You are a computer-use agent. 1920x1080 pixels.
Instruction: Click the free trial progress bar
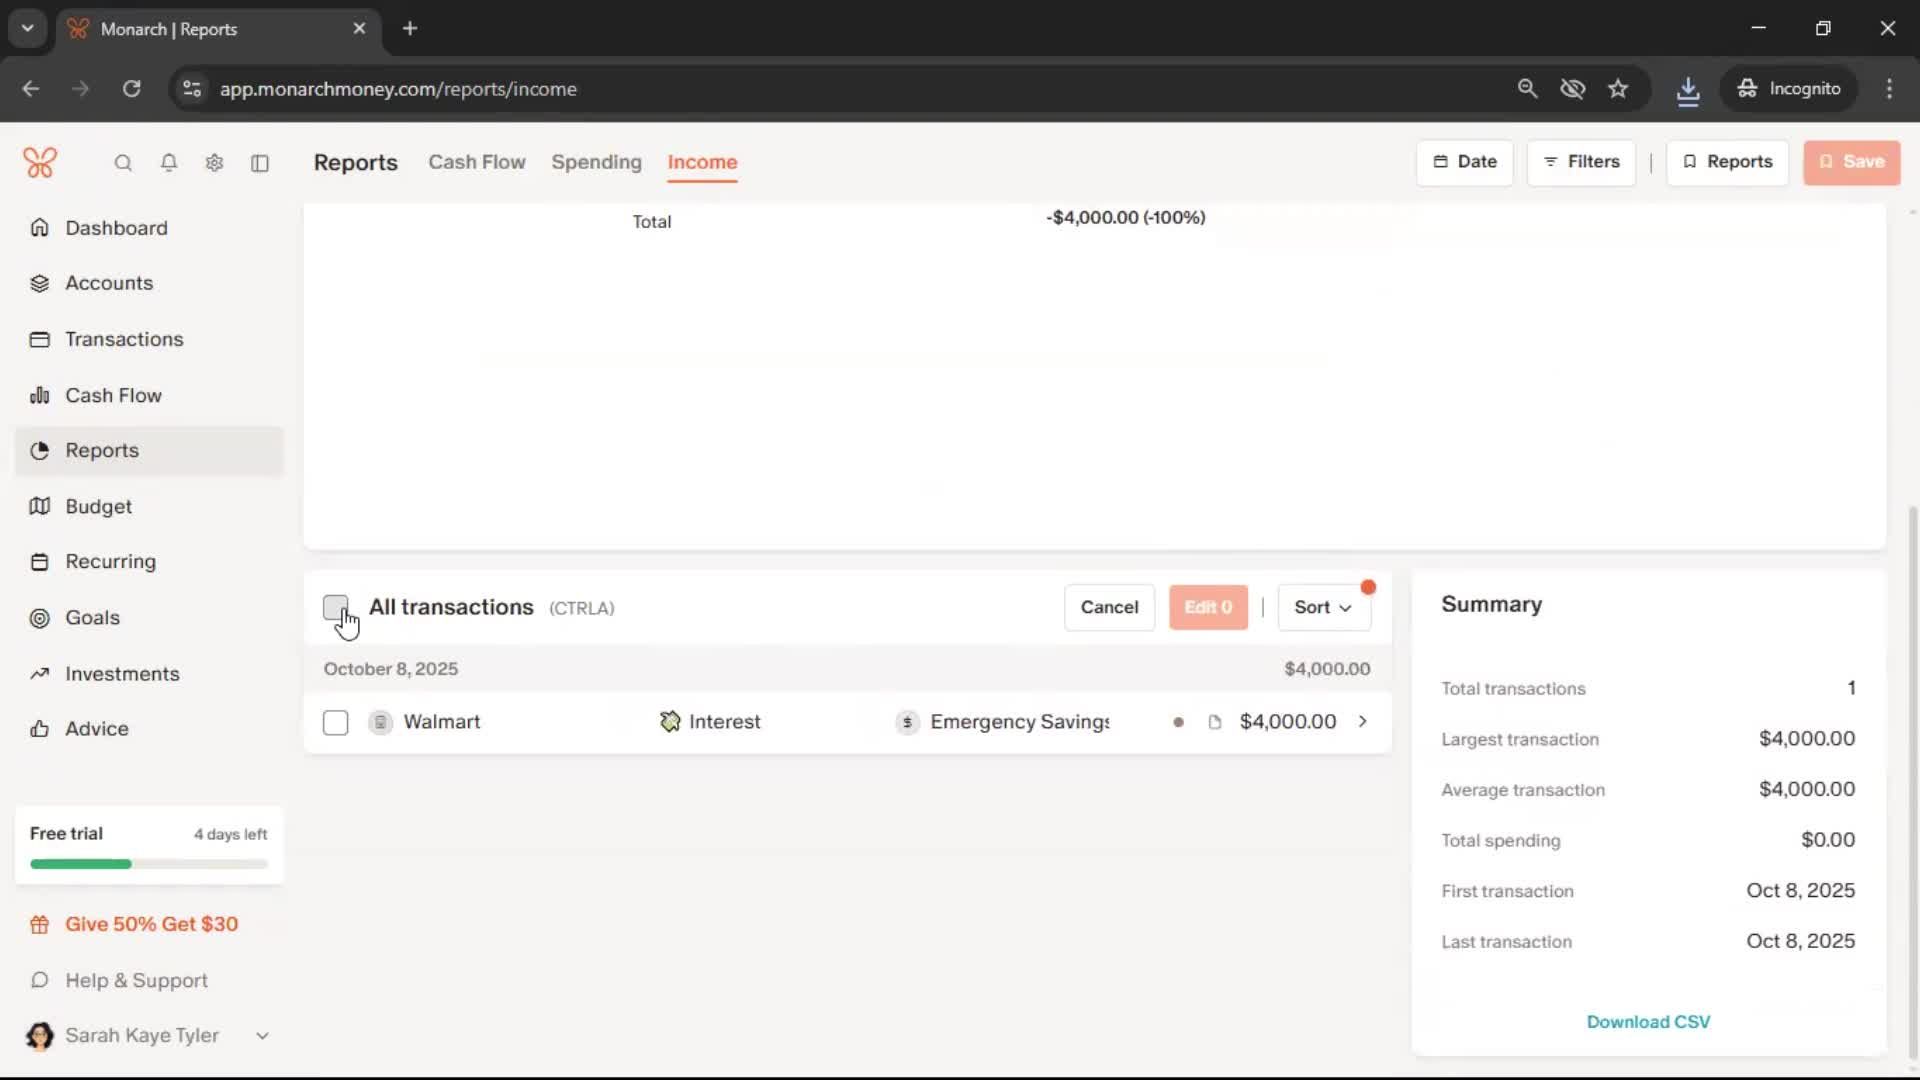(x=149, y=864)
